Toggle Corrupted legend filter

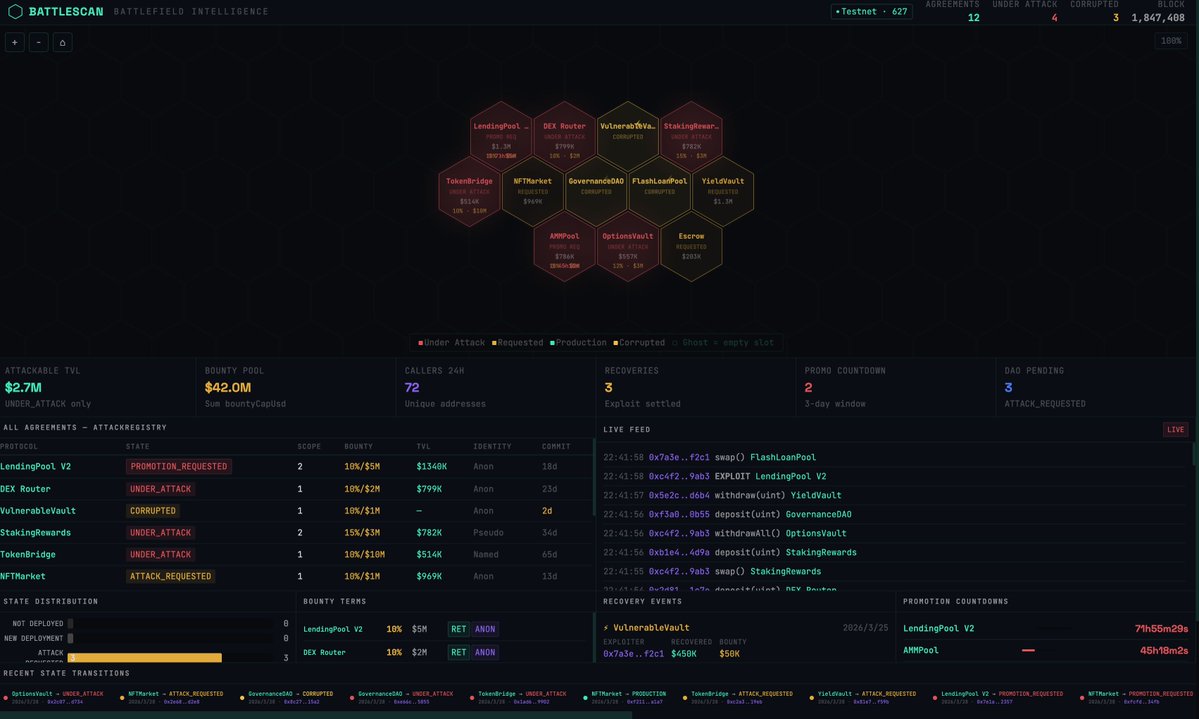[x=639, y=343]
